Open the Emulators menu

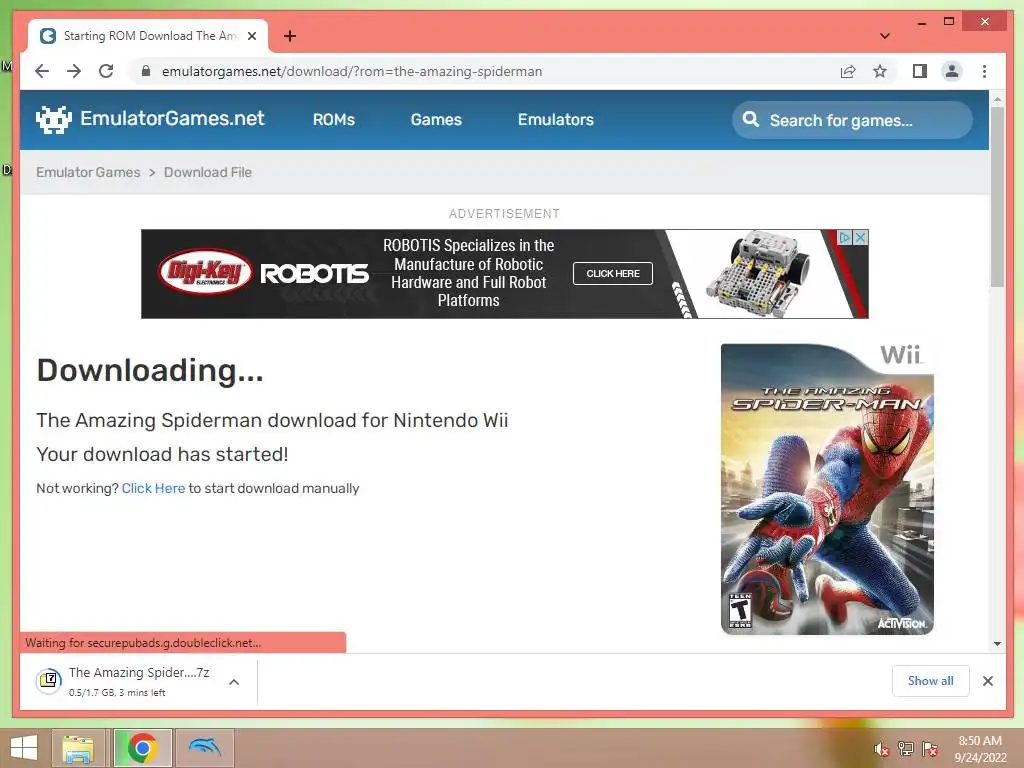(x=556, y=120)
